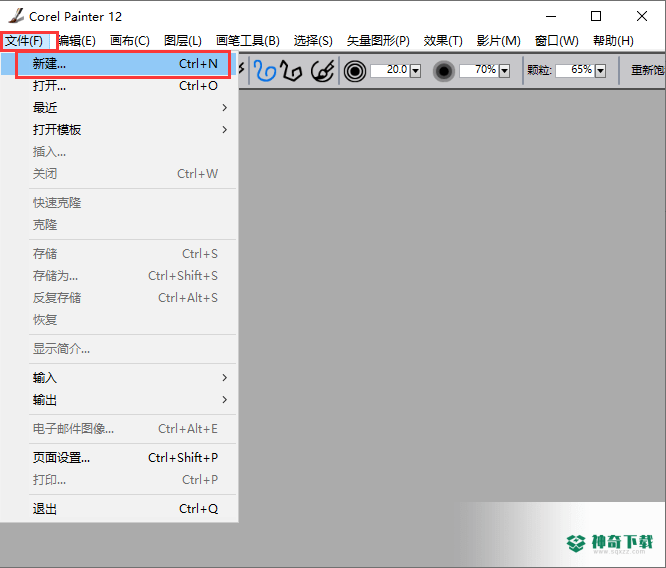Expand the 打开模板 submenu

click(x=119, y=130)
